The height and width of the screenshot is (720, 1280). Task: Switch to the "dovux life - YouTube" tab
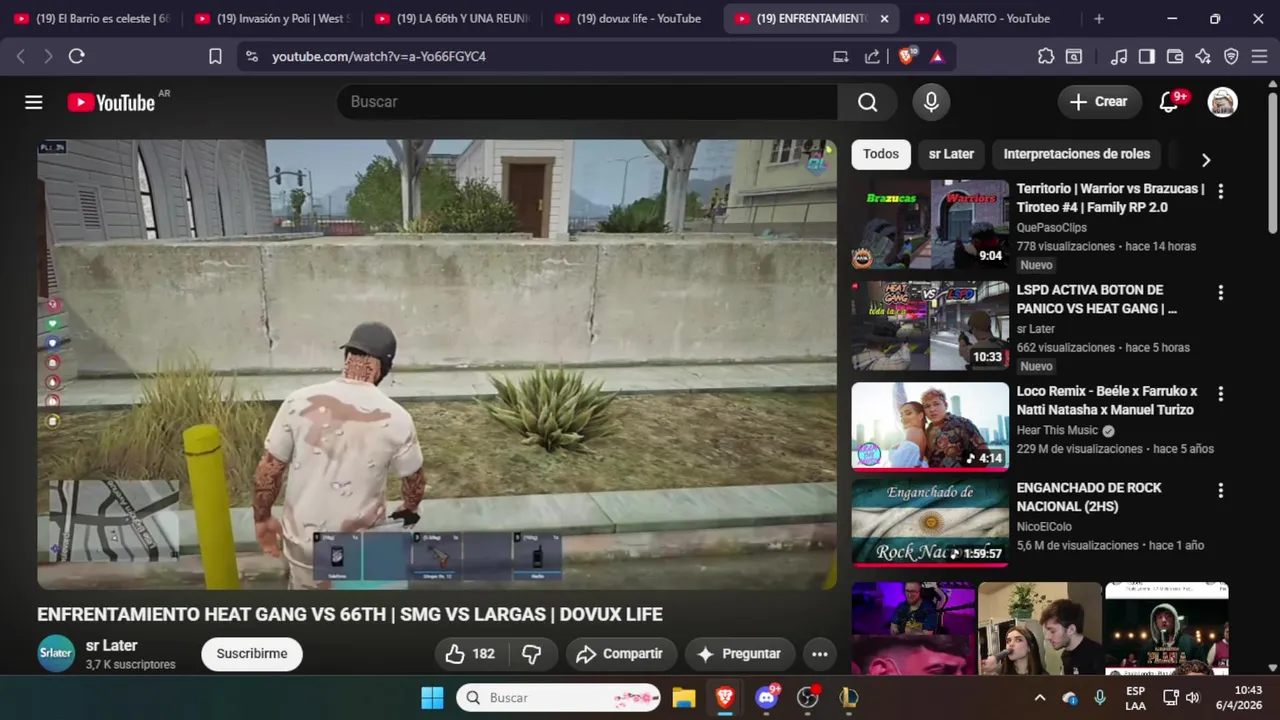pyautogui.click(x=638, y=19)
